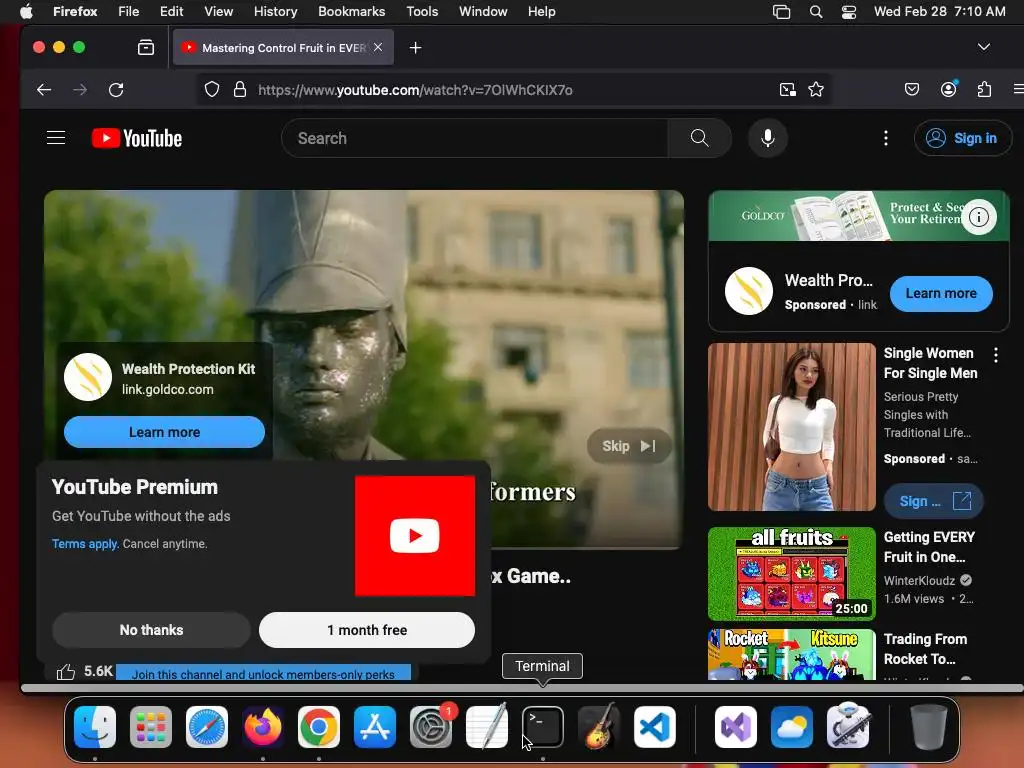The image size is (1024, 768).
Task: Like the video with thumbs up
Action: click(x=66, y=671)
